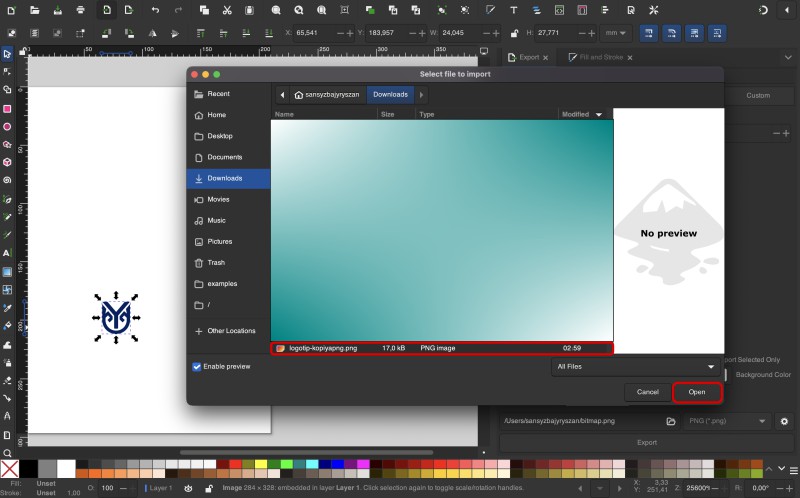The width and height of the screenshot is (800, 498).
Task: Select the Dropper tool
Action: (7, 308)
